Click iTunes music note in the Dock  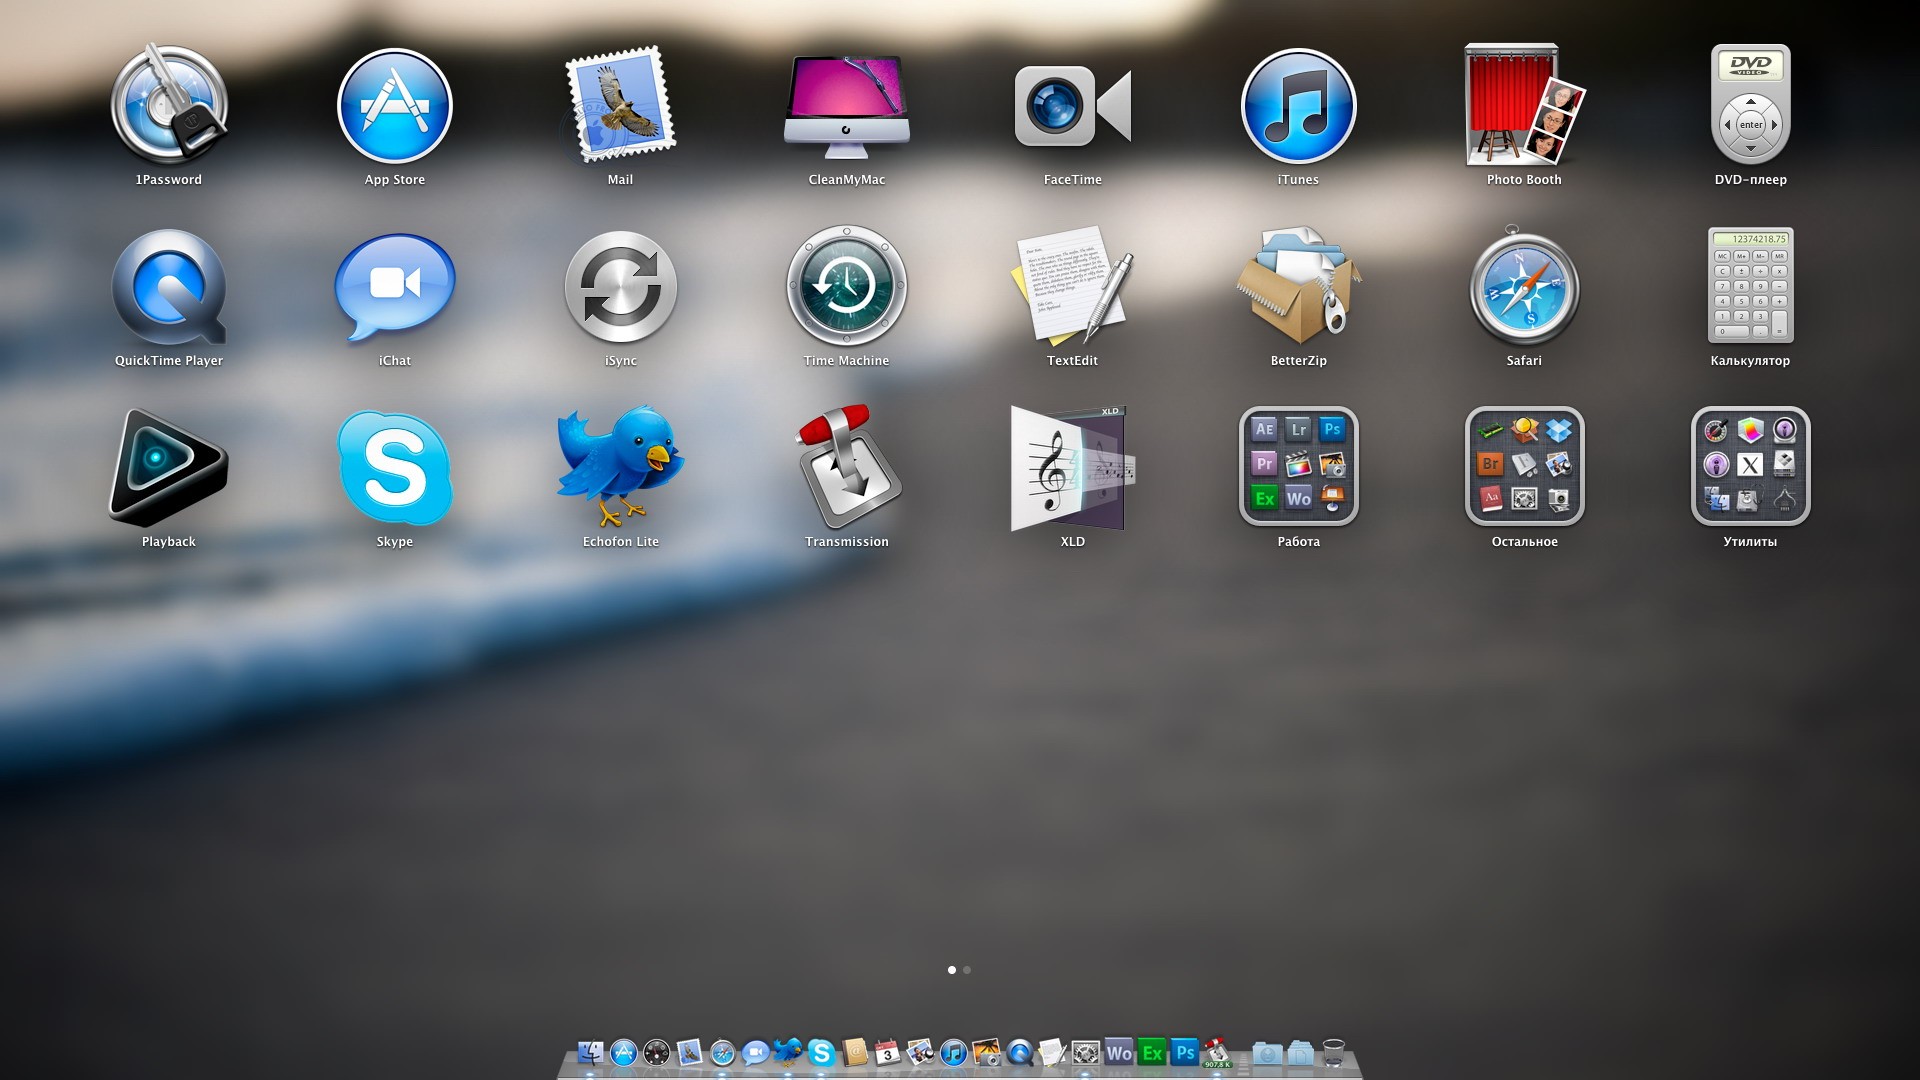coord(953,1052)
